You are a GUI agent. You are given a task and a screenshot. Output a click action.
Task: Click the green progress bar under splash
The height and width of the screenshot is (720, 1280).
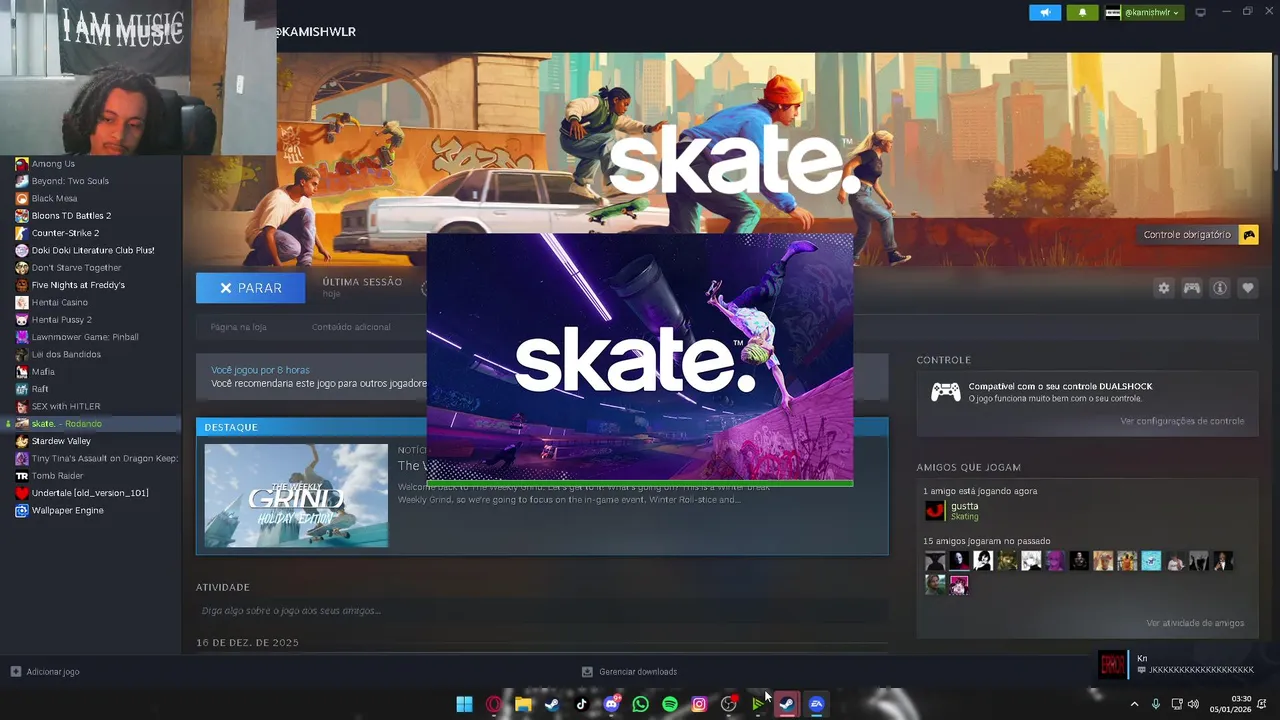coord(640,484)
